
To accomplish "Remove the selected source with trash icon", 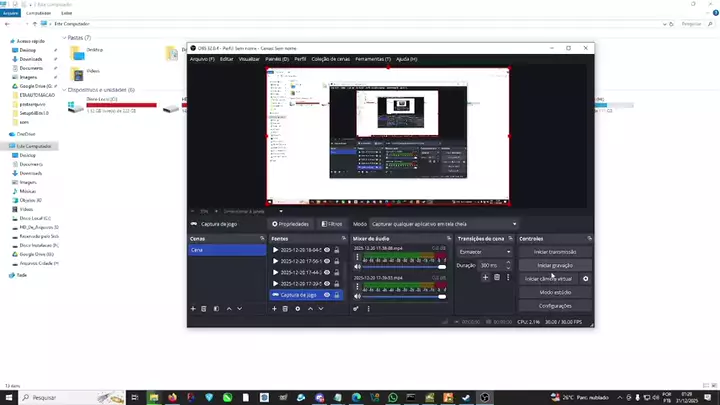I will coord(286,309).
